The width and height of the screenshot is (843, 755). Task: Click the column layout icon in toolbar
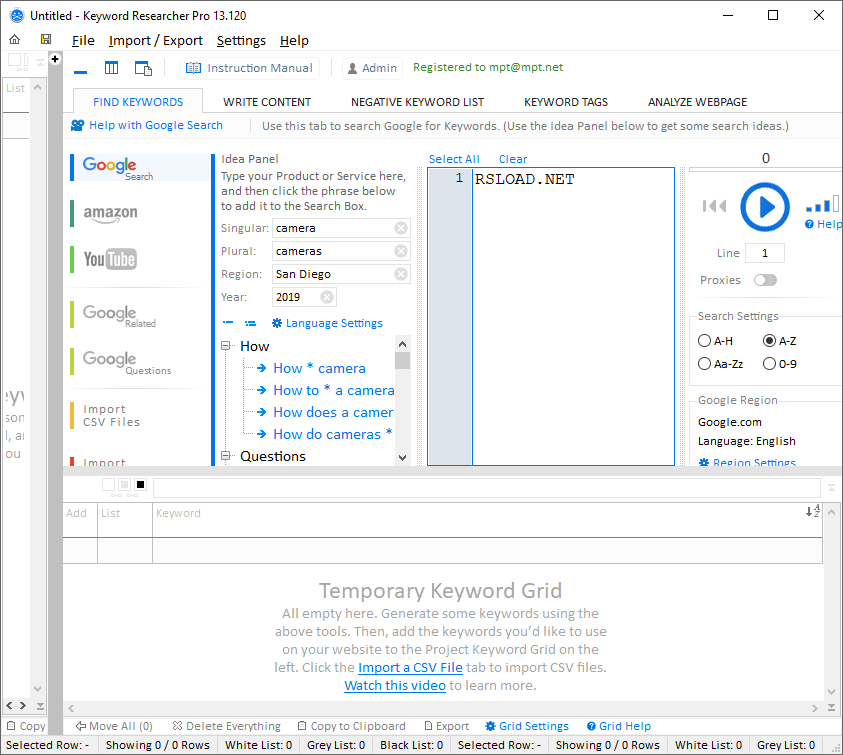(111, 68)
